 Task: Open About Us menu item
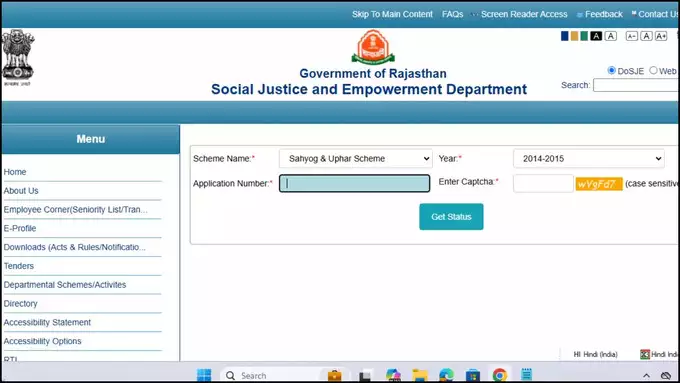click(x=21, y=191)
